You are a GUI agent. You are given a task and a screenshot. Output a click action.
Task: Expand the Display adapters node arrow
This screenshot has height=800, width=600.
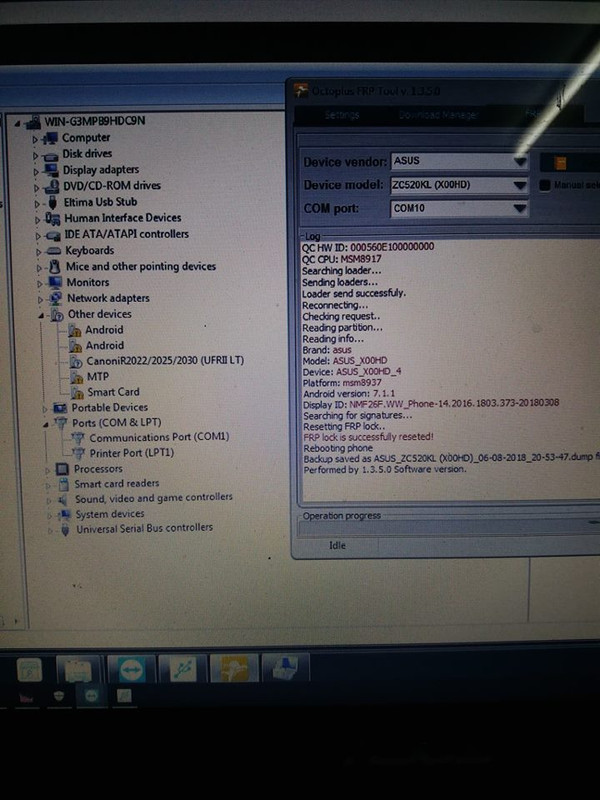click(36, 172)
